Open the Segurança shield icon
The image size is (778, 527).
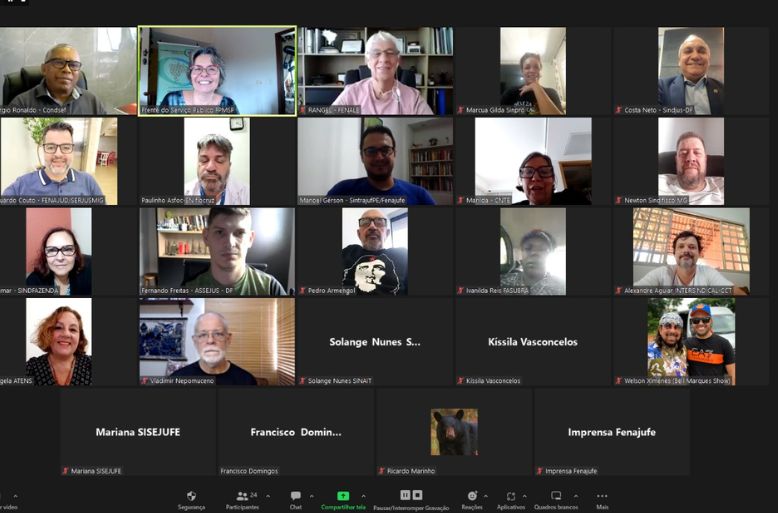pyautogui.click(x=191, y=496)
